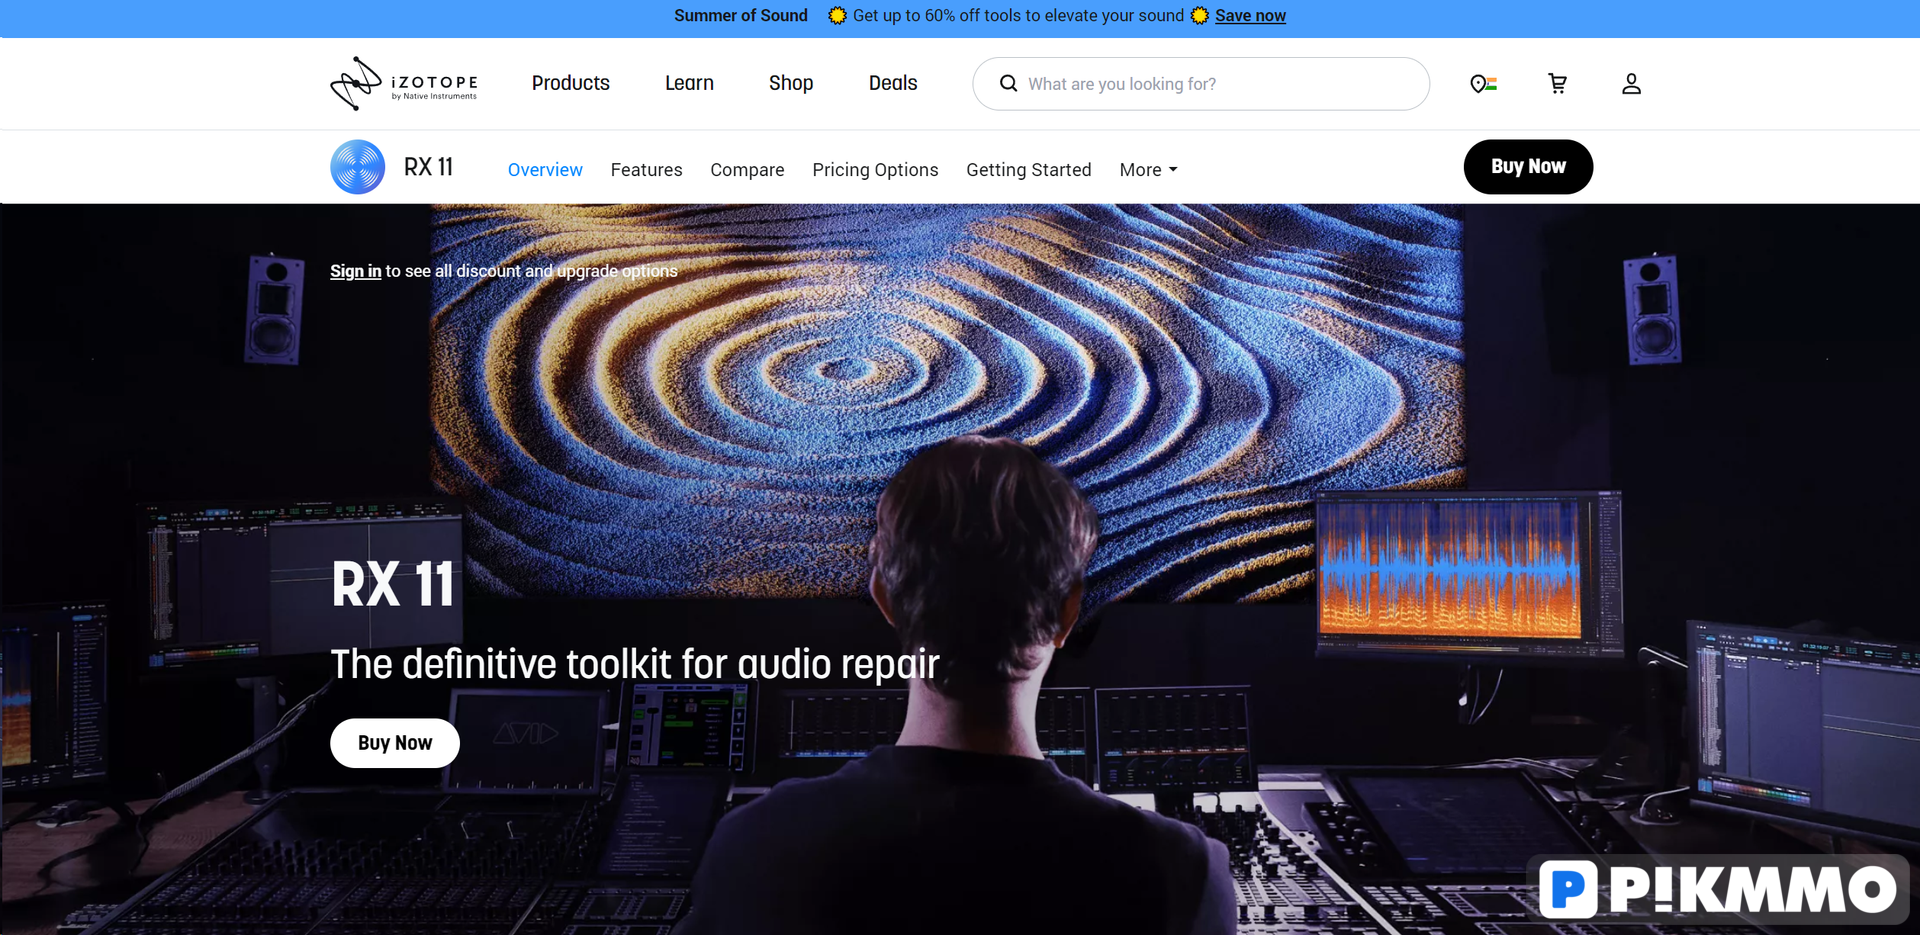Open the Getting Started tab
Viewport: 1920px width, 935px height.
pos(1028,170)
